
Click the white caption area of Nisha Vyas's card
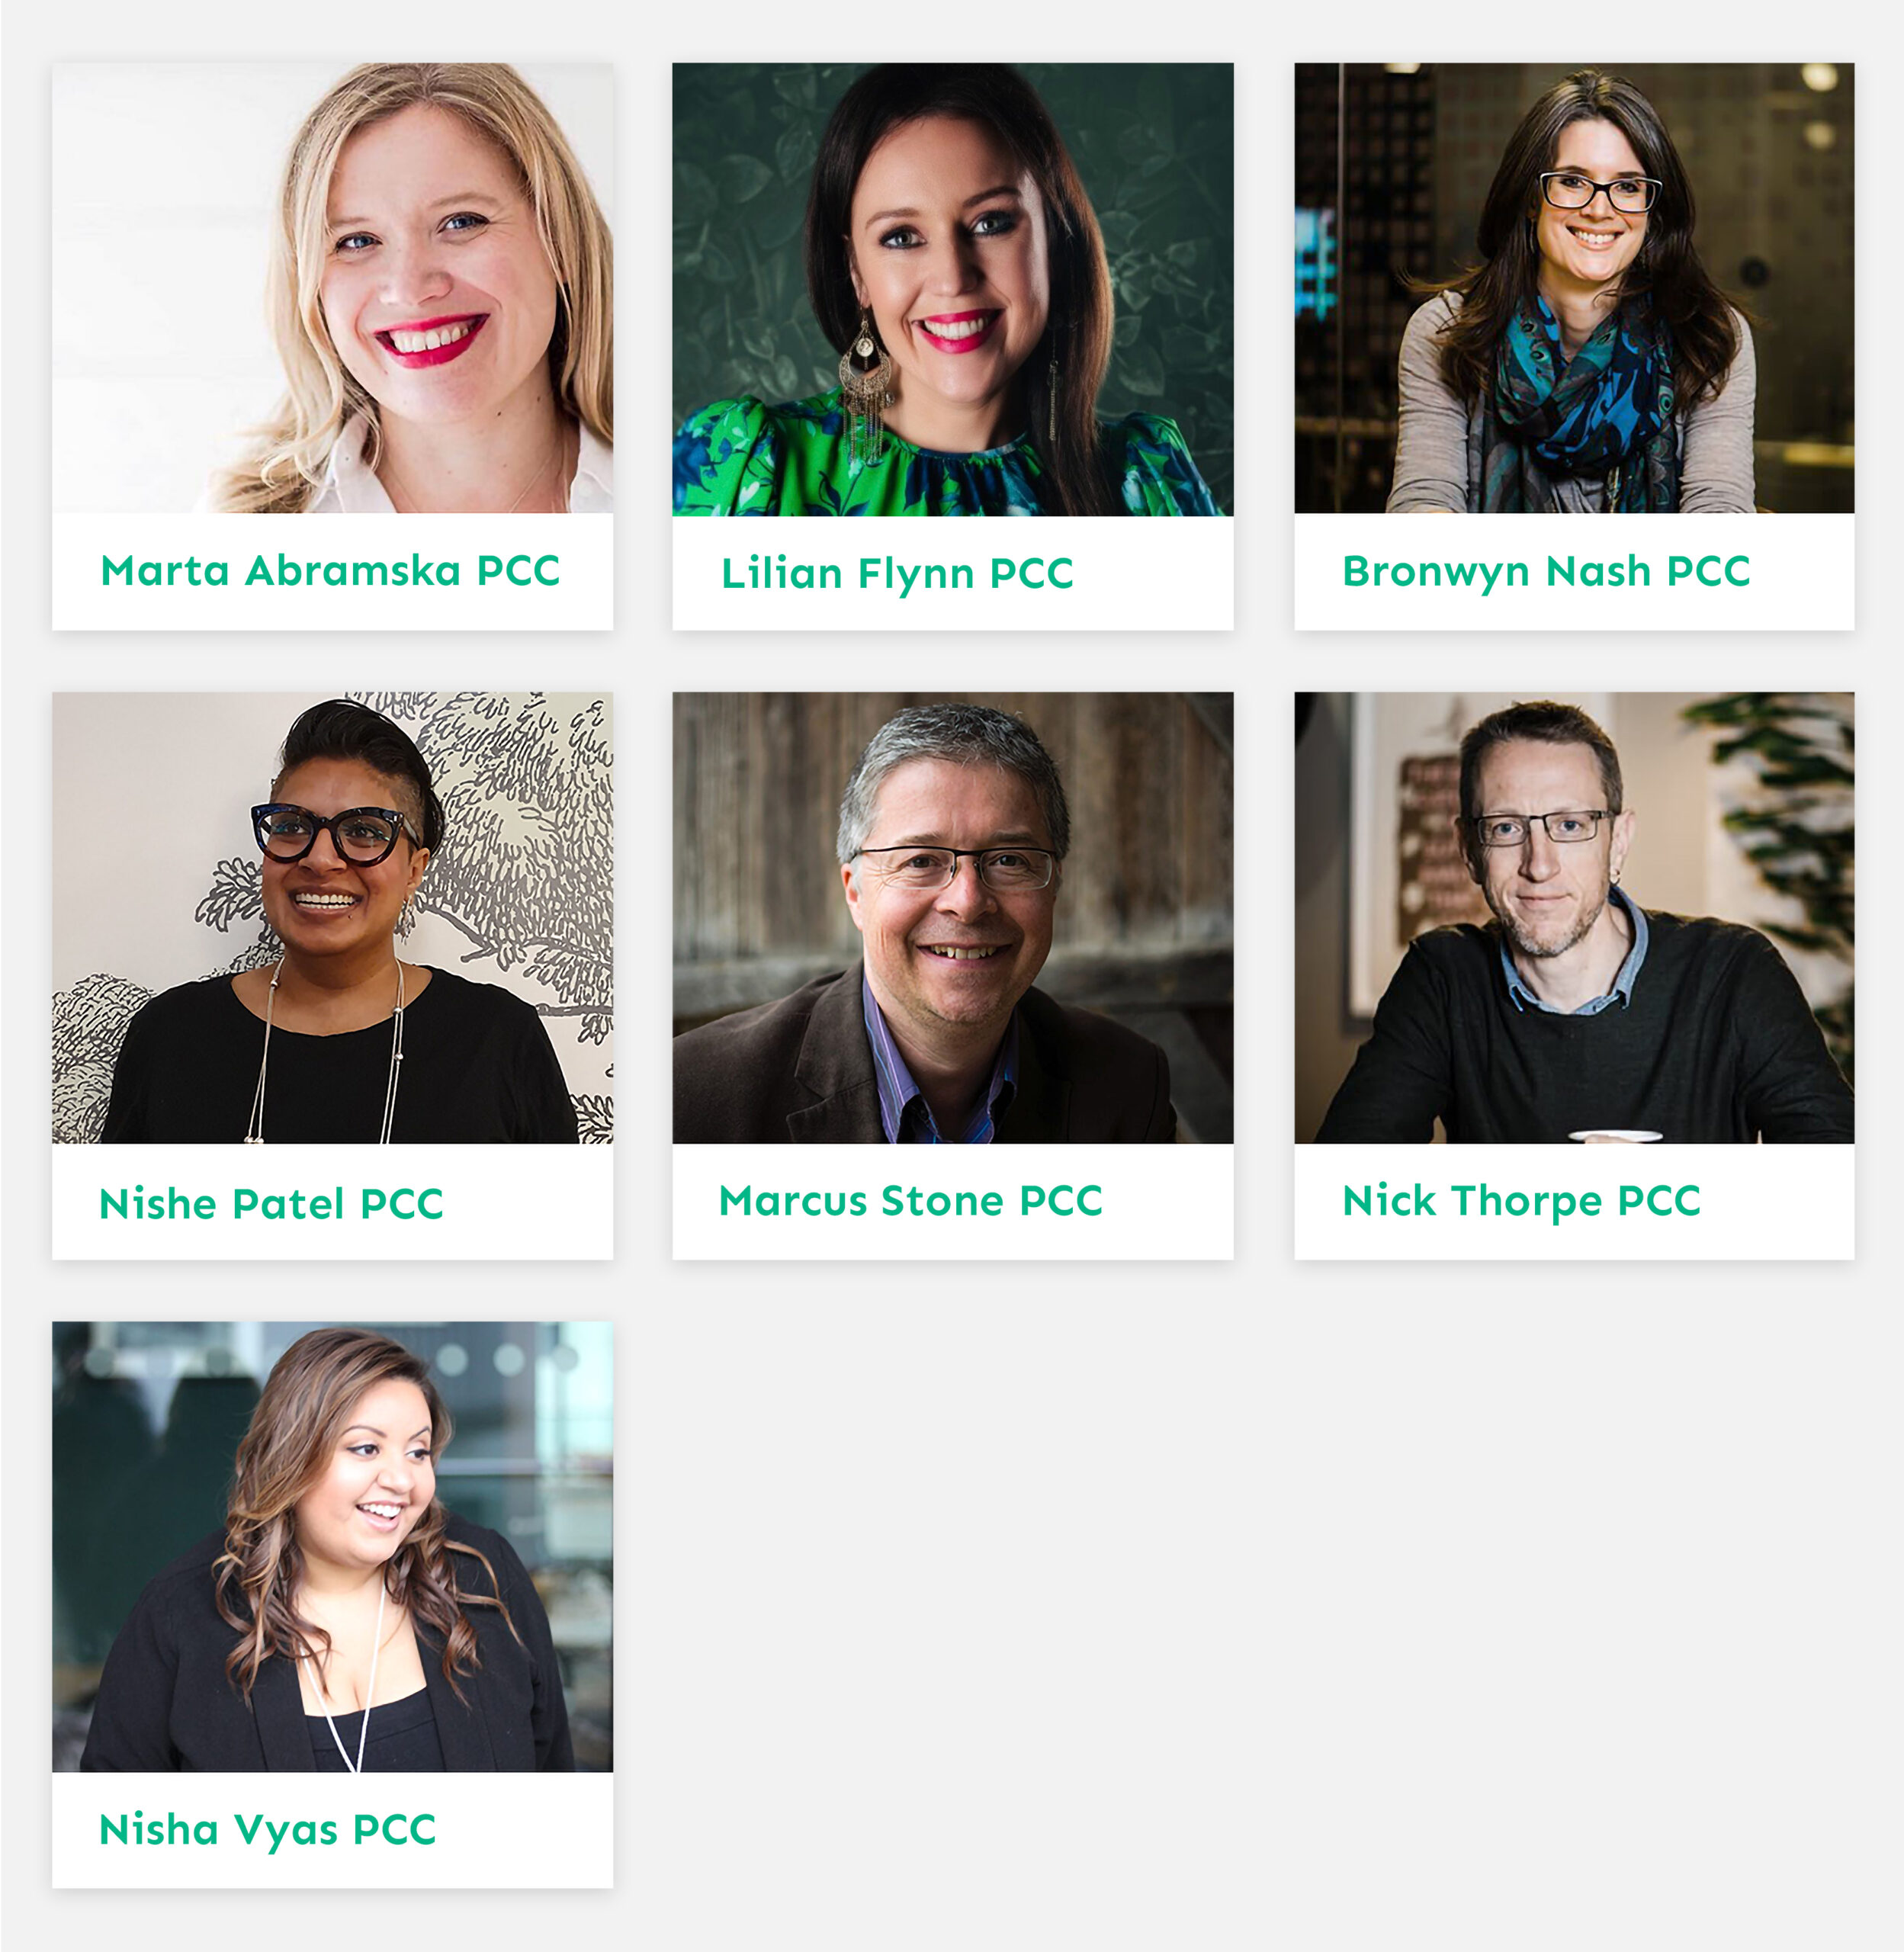pyautogui.click(x=332, y=1831)
